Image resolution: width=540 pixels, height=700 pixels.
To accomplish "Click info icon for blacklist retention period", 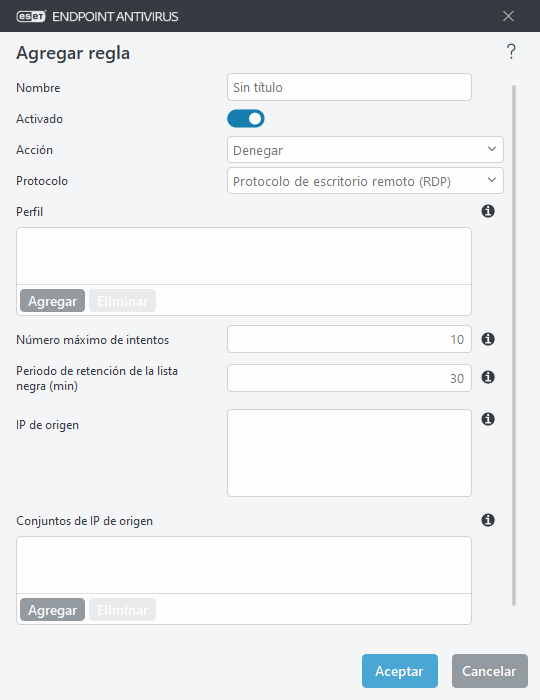I will 488,377.
